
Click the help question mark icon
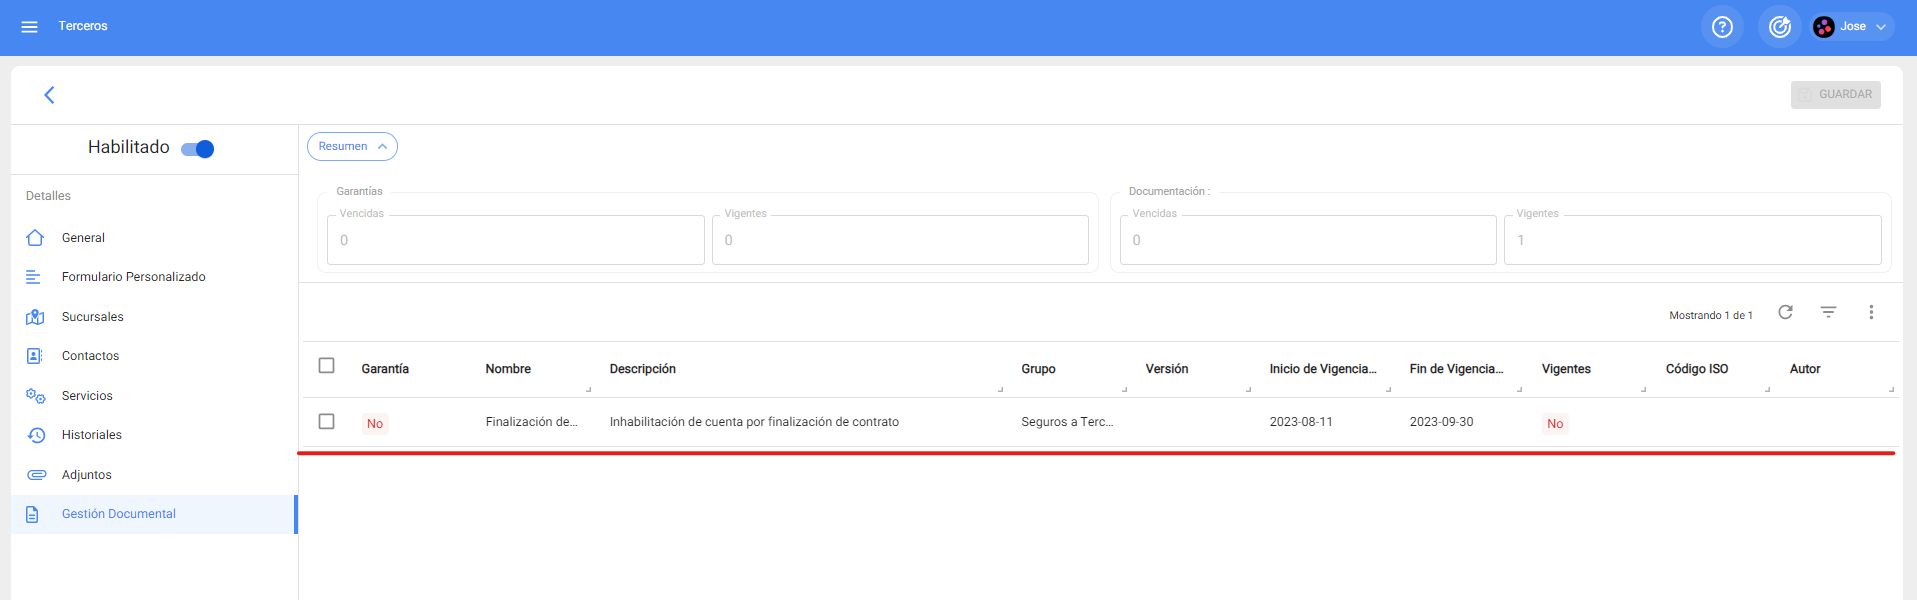(x=1721, y=27)
